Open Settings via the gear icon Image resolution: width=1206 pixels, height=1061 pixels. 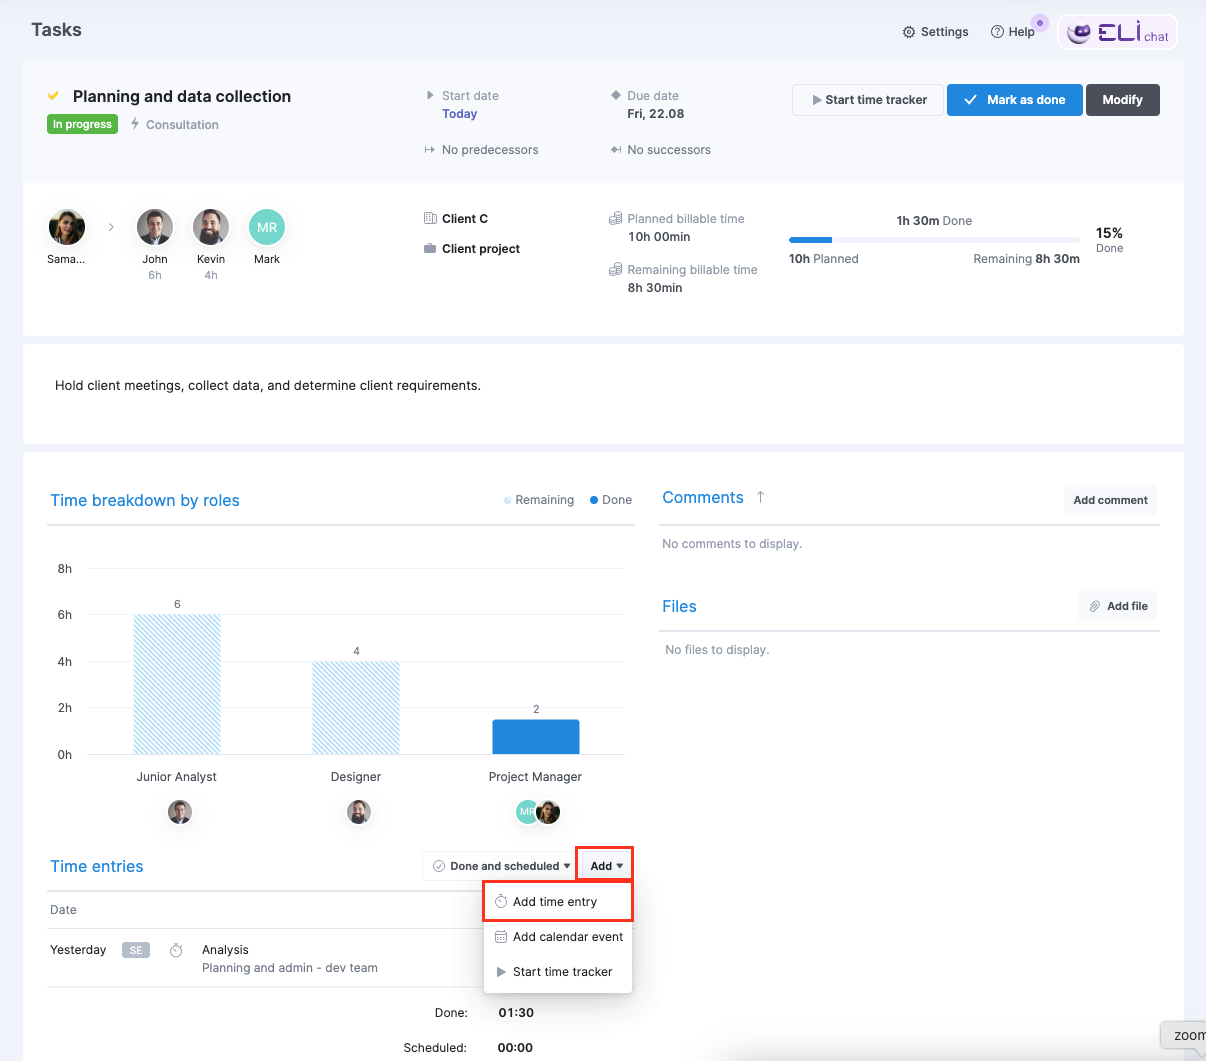[909, 32]
